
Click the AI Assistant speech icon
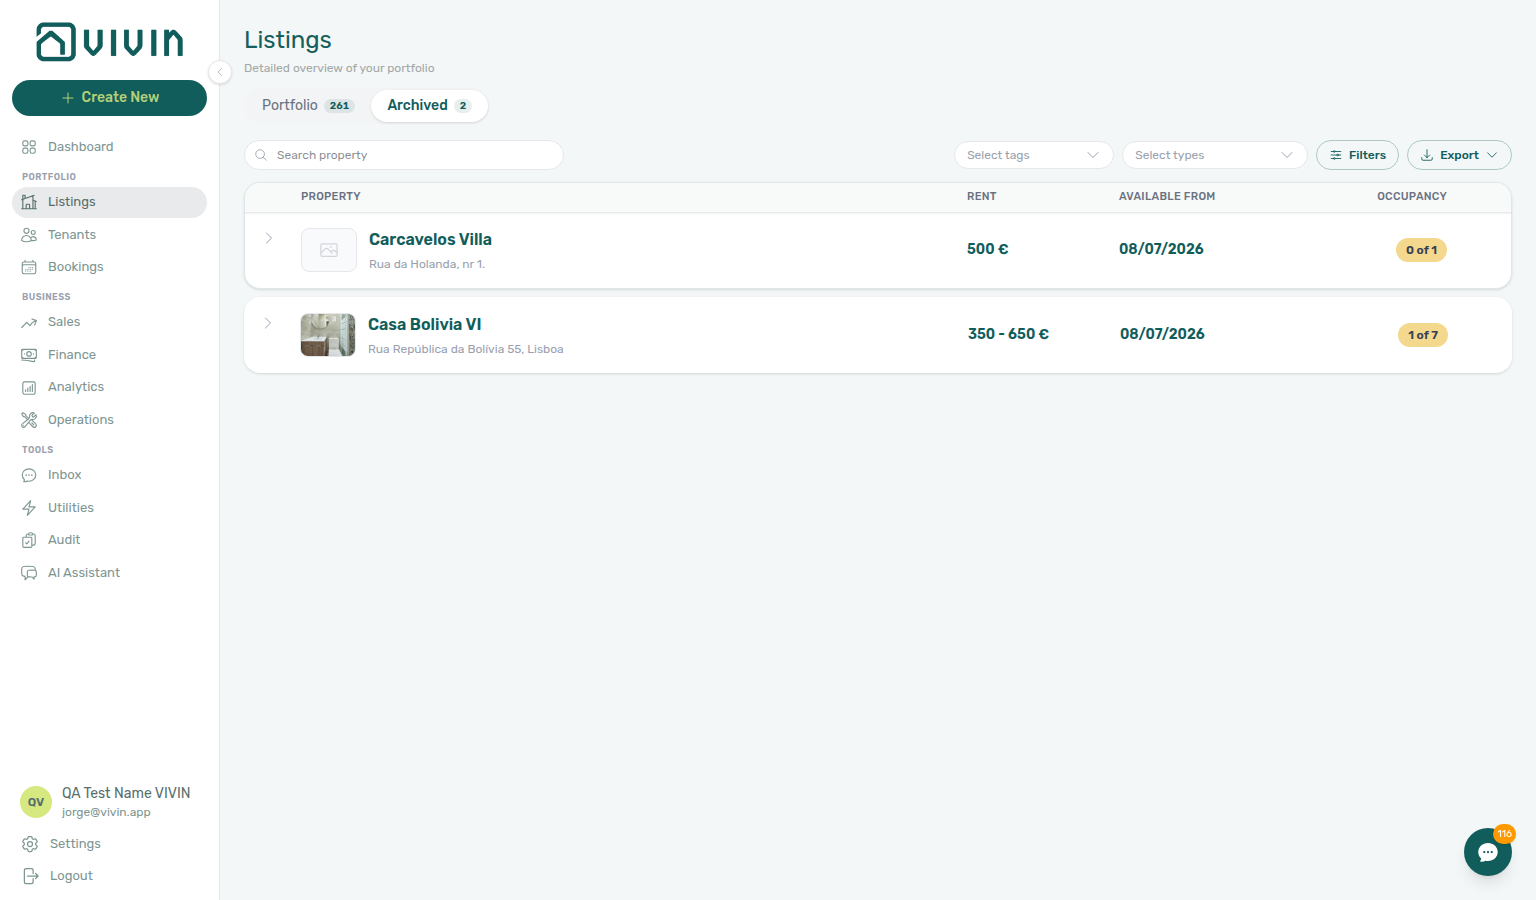coord(29,573)
